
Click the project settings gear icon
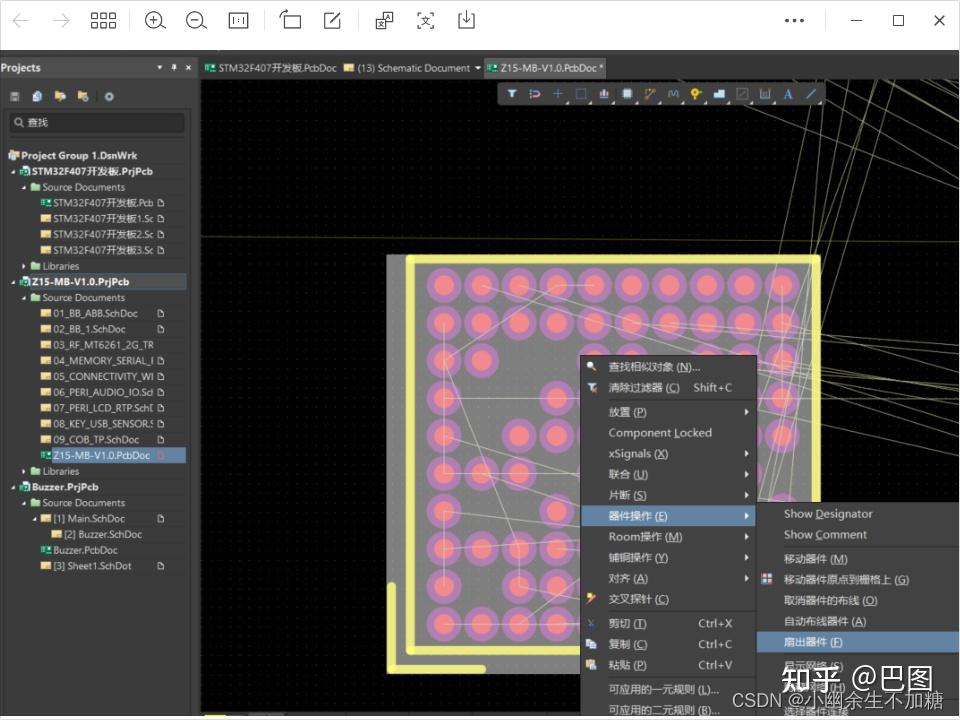(109, 96)
